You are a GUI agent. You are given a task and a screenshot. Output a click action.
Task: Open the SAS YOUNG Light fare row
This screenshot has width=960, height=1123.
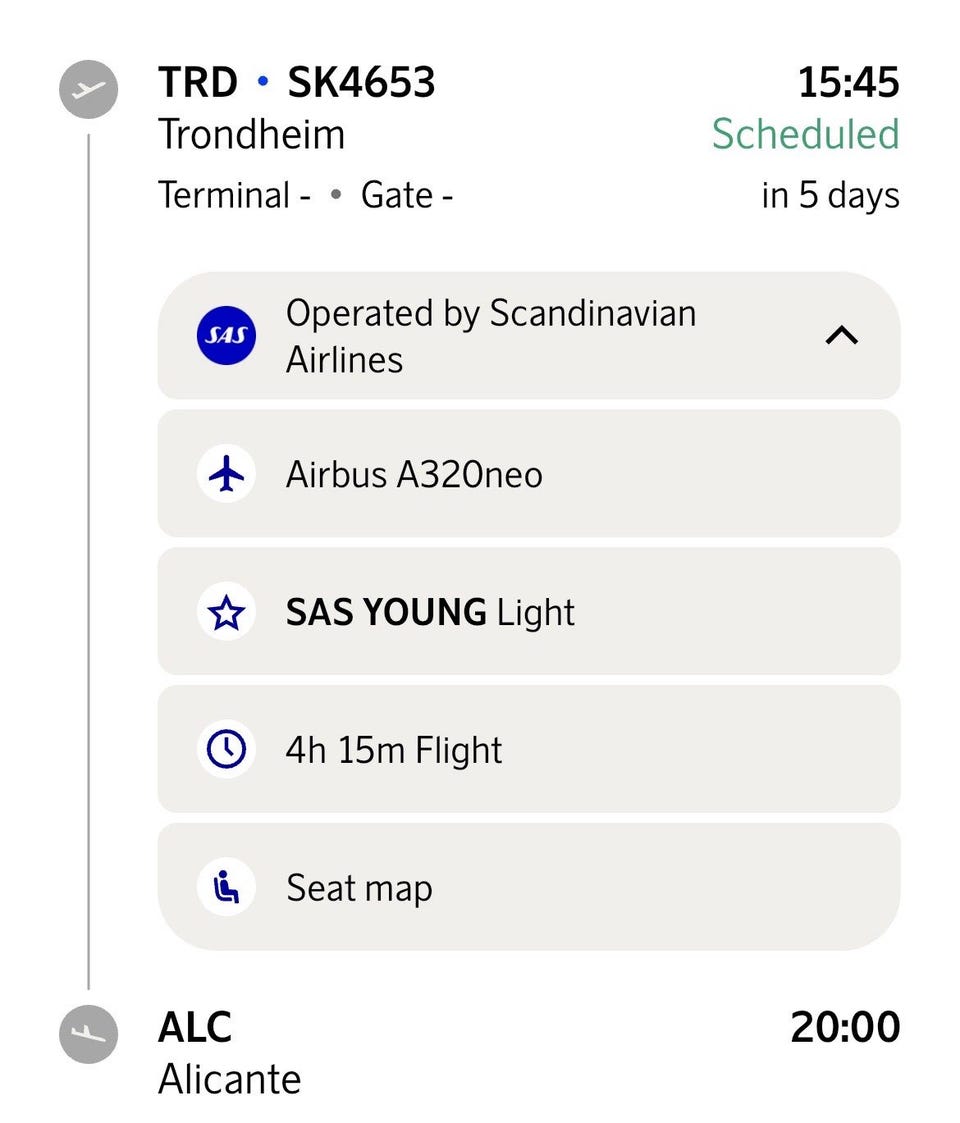tap(529, 612)
